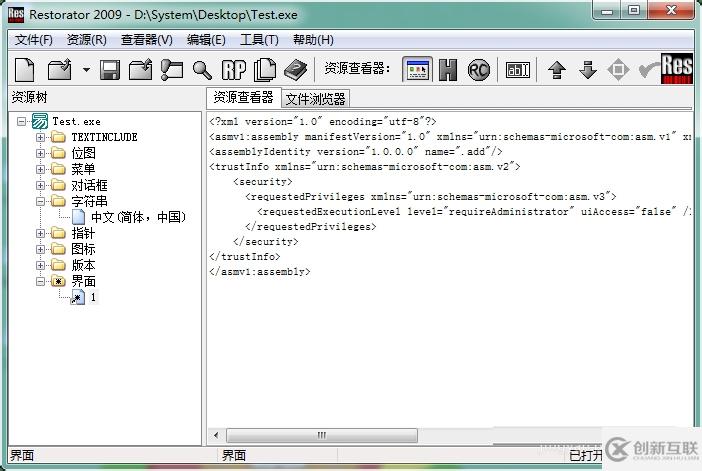Click the horizontal scrollbar thumb

[322, 435]
